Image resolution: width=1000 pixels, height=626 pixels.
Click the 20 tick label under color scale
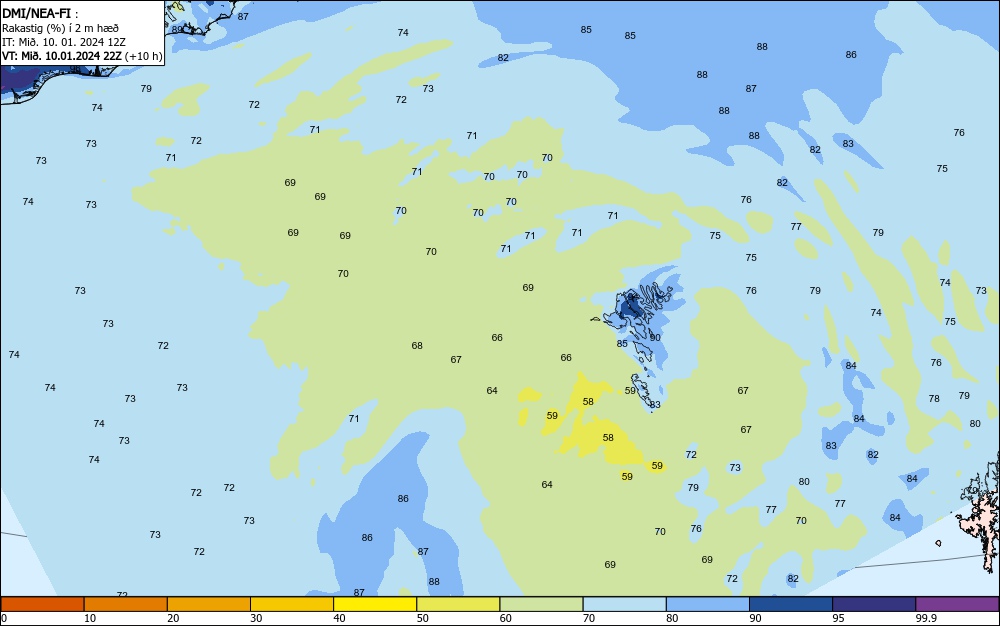173,618
